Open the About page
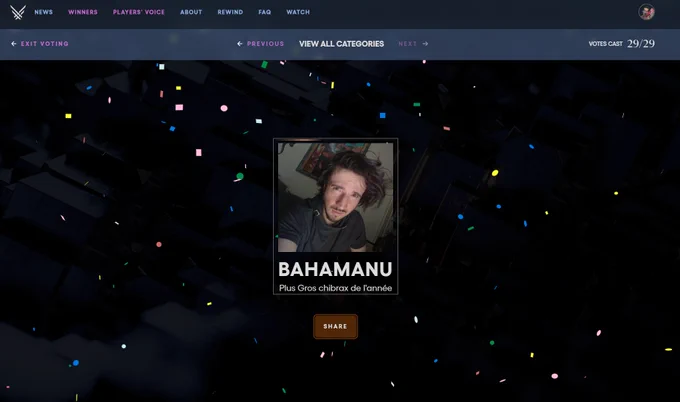 click(x=191, y=12)
